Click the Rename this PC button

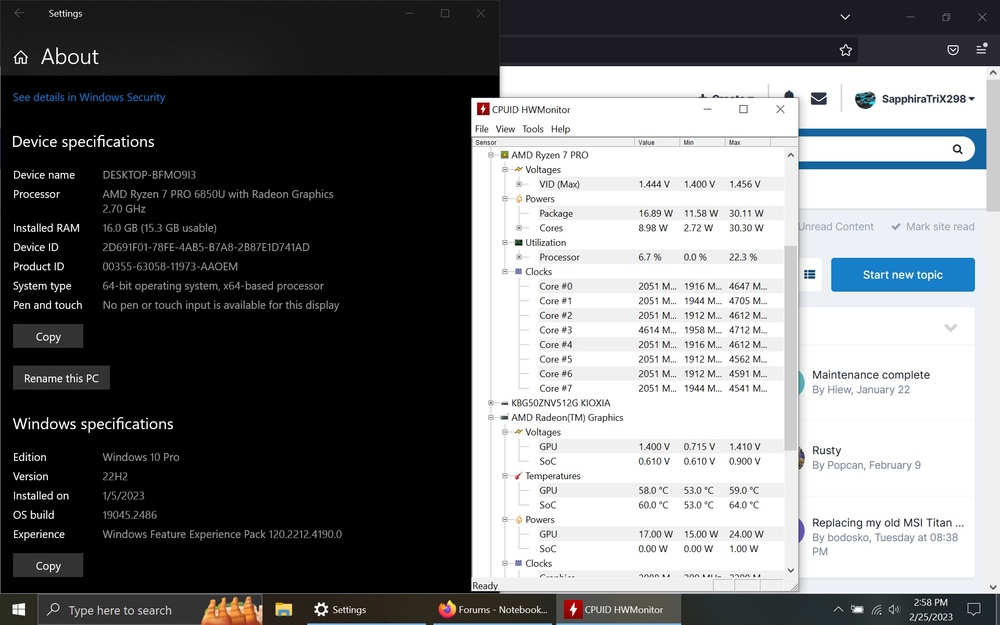coord(61,378)
